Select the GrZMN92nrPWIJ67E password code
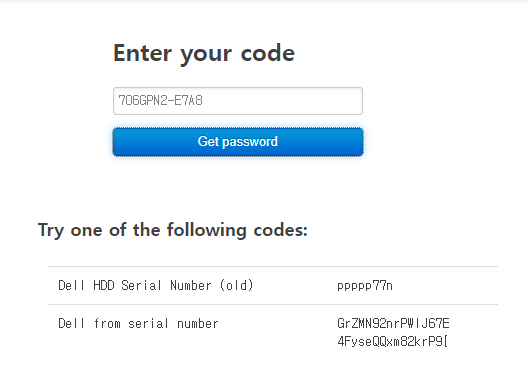 393,323
